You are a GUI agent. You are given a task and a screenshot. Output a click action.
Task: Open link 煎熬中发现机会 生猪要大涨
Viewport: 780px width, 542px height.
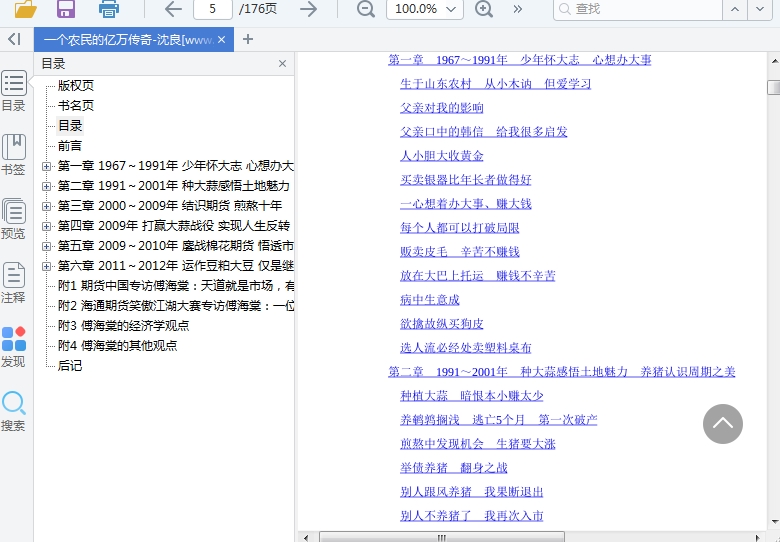click(x=478, y=444)
